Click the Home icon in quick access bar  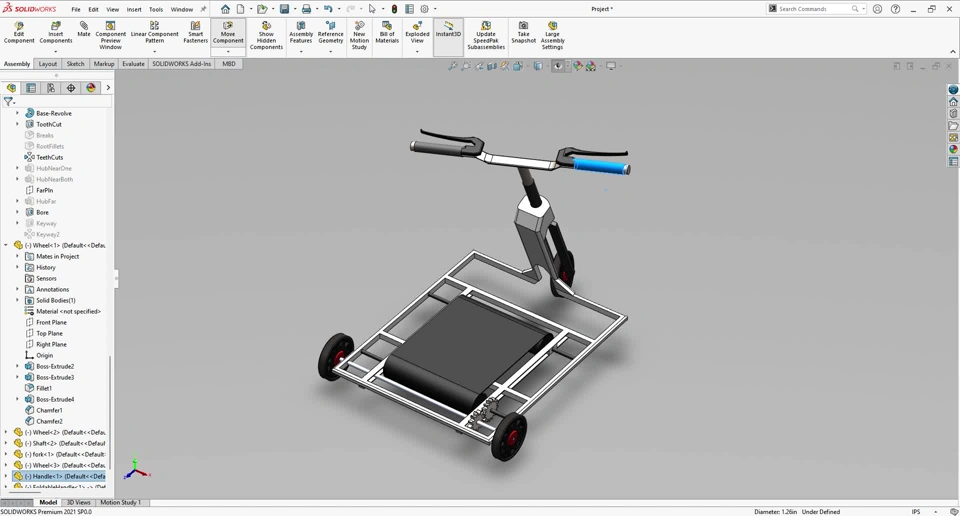point(225,9)
